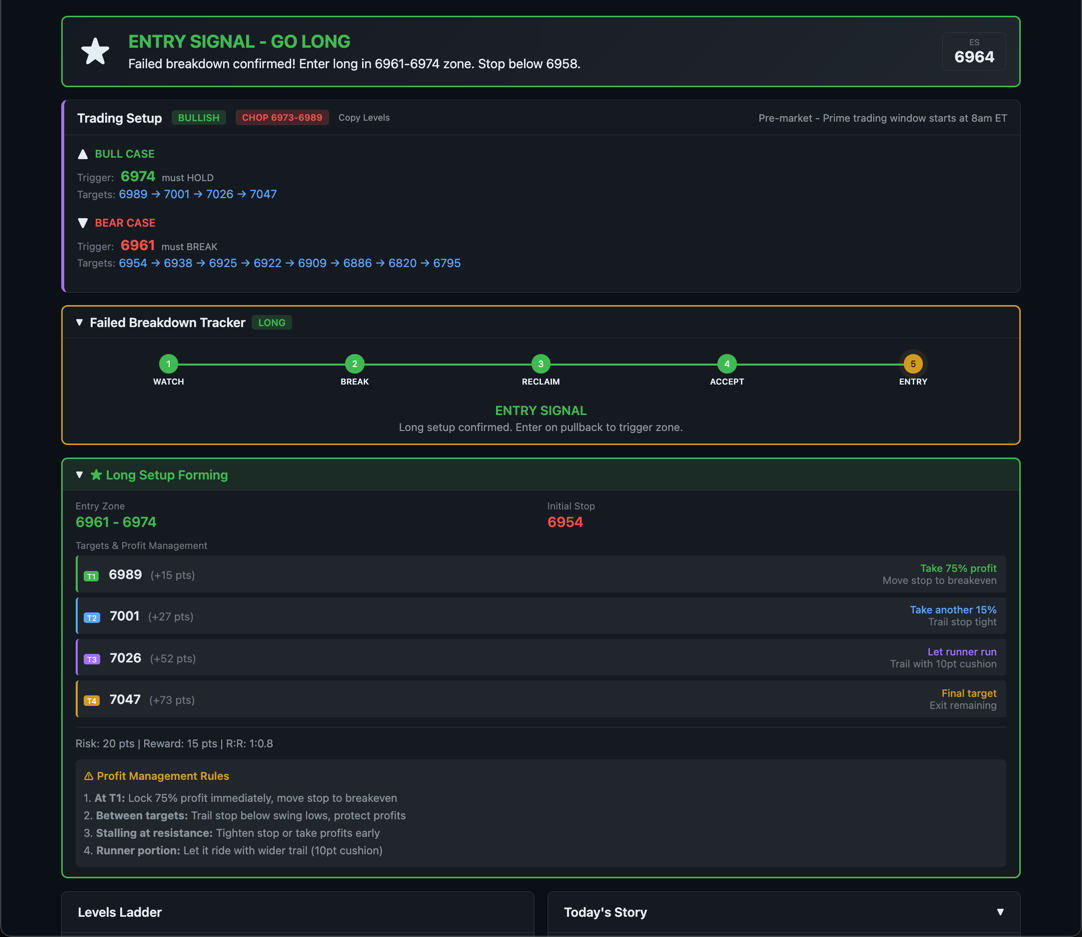Click the T1 badge next to target 6989
Viewport: 1082px width, 937px height.
[91, 576]
